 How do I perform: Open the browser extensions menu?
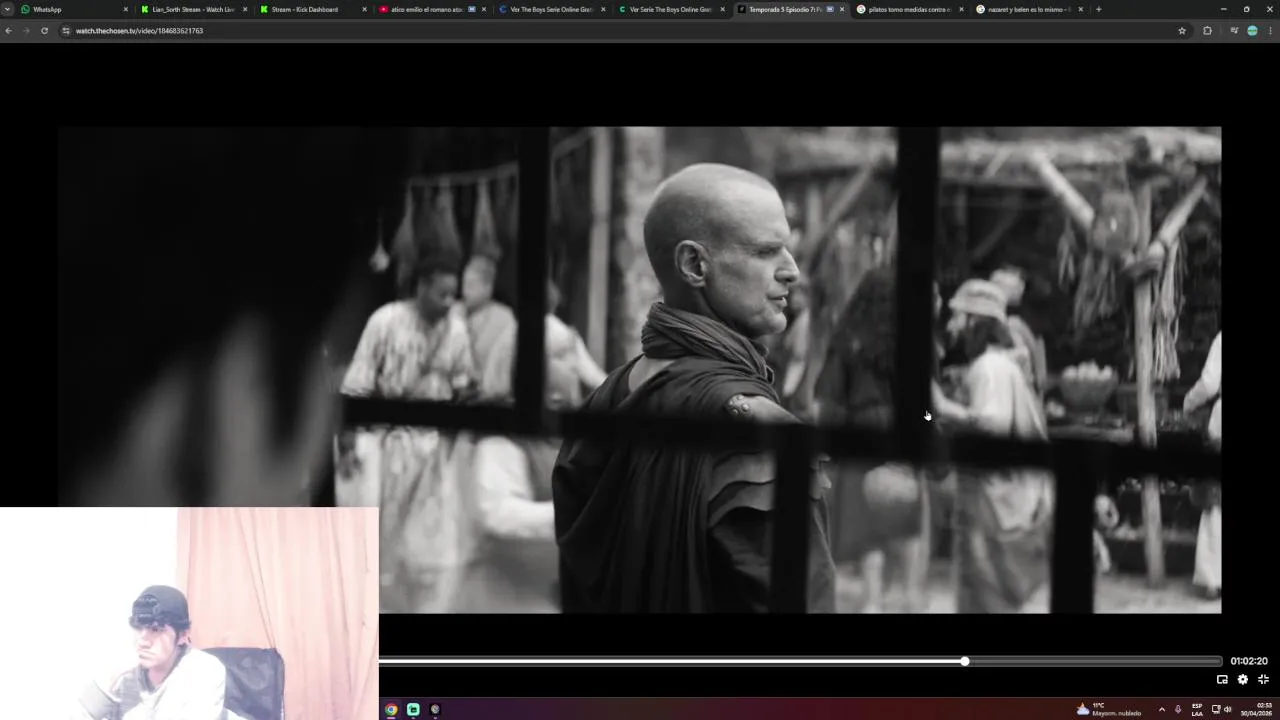(x=1207, y=31)
